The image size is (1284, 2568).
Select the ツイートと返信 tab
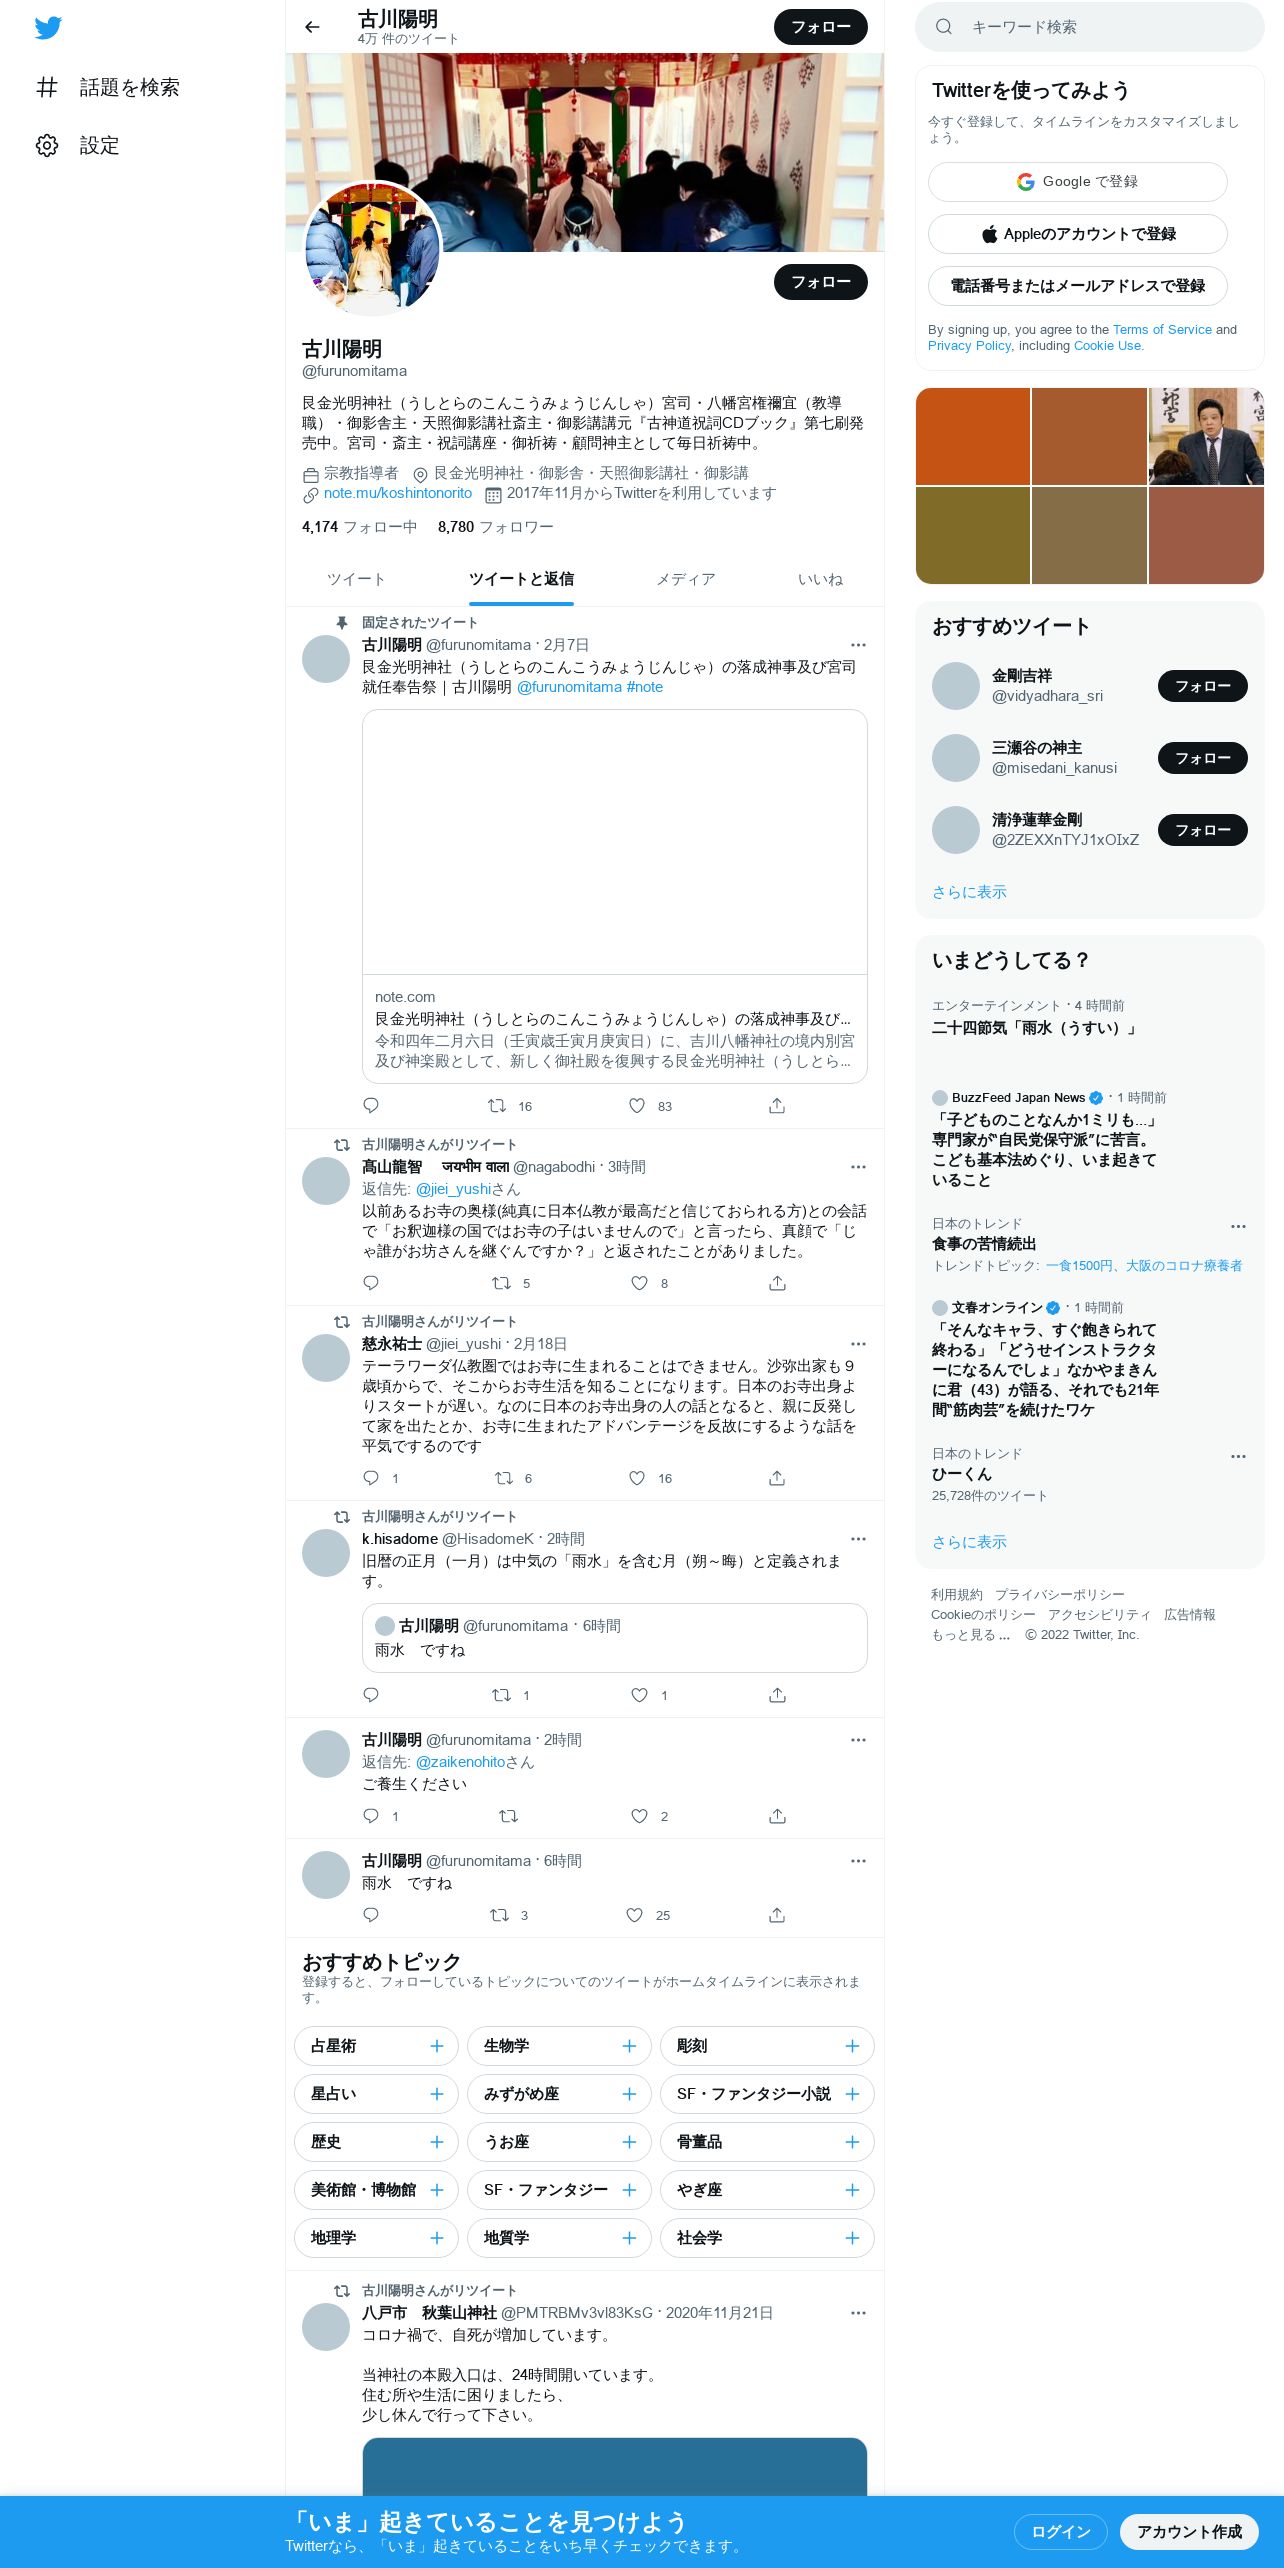click(521, 579)
